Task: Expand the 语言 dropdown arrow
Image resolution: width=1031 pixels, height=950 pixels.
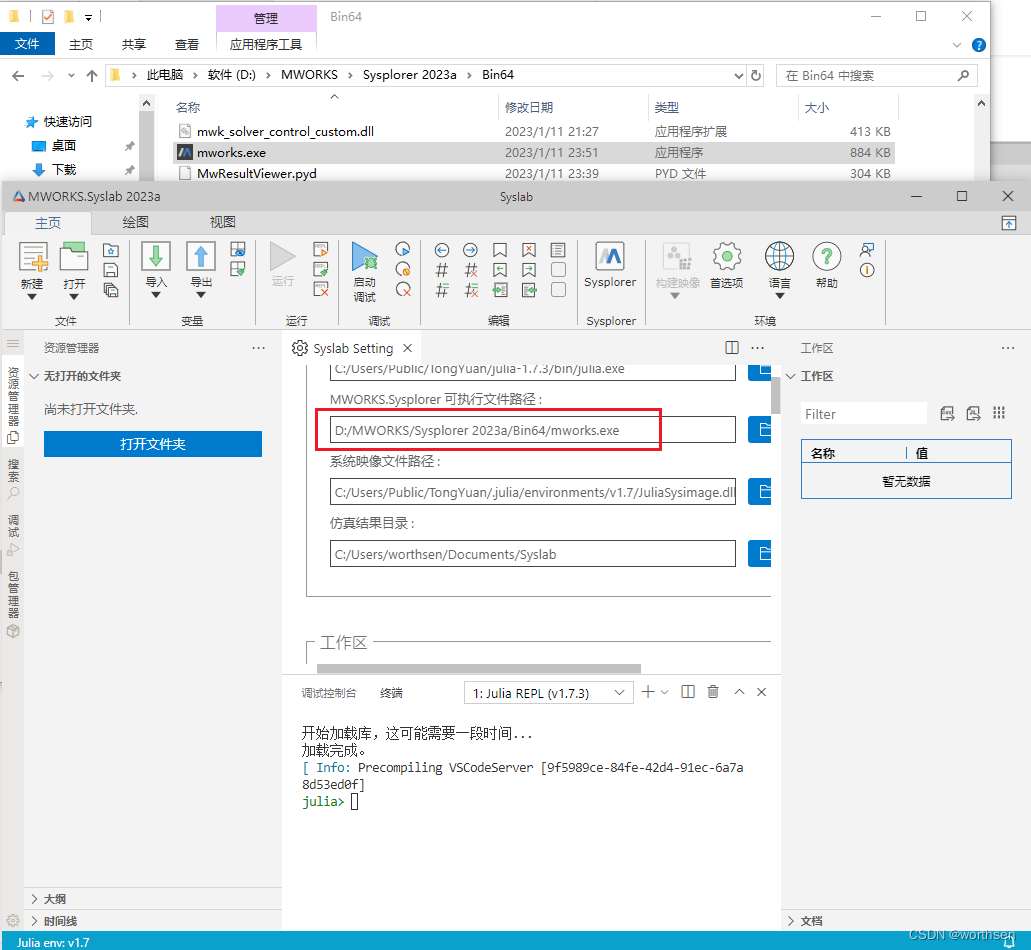Action: (779, 296)
